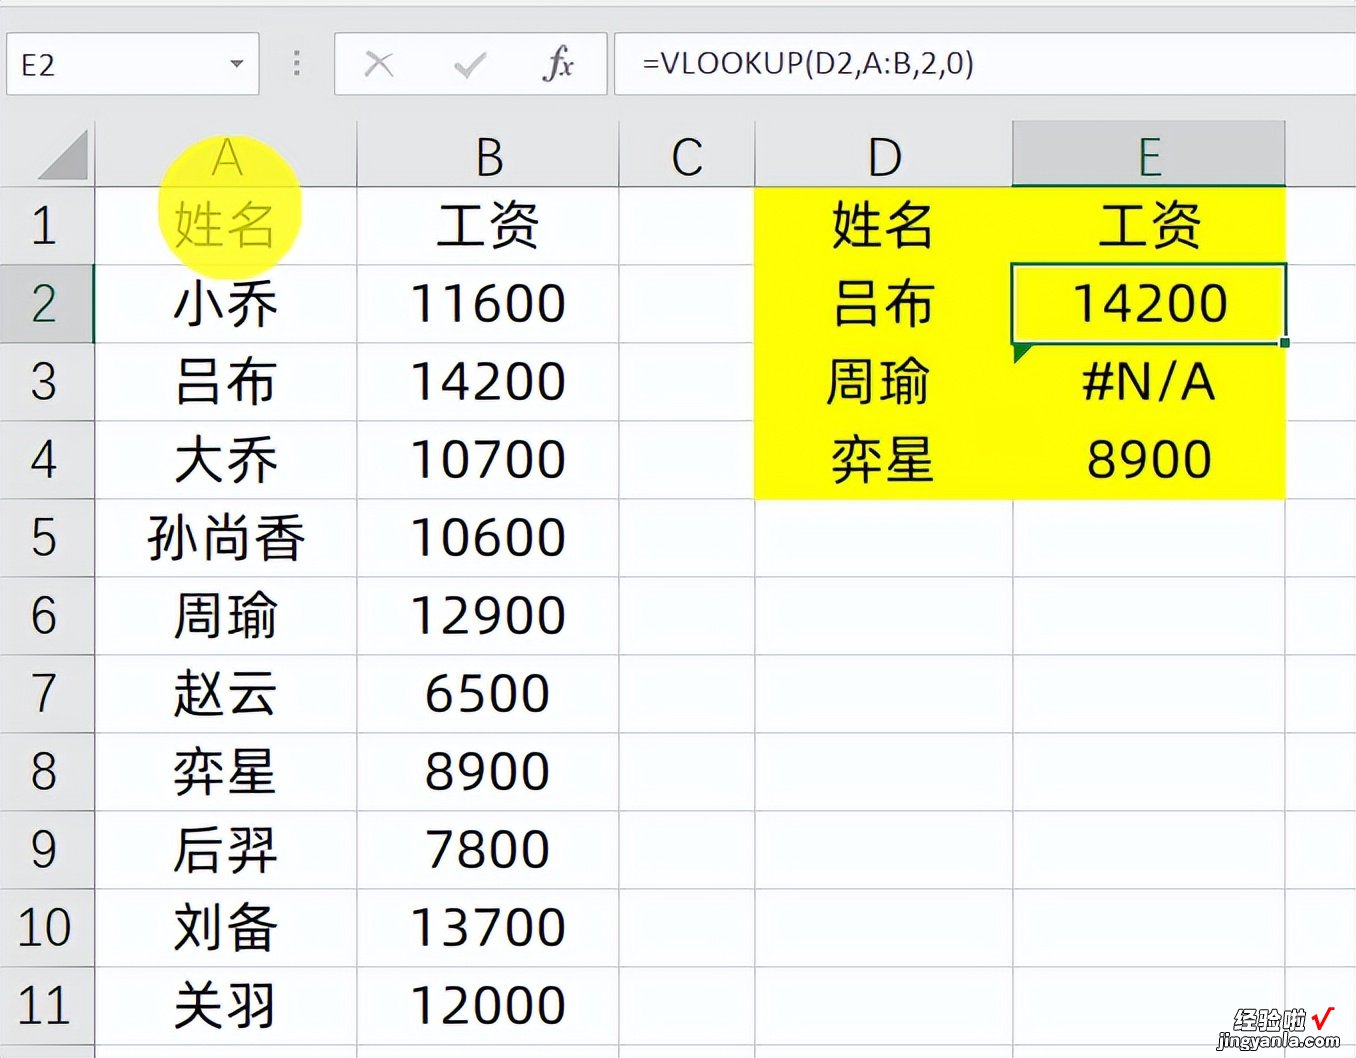This screenshot has width=1356, height=1058.
Task: Click yellow cell D1 with 姓名
Action: (x=884, y=226)
